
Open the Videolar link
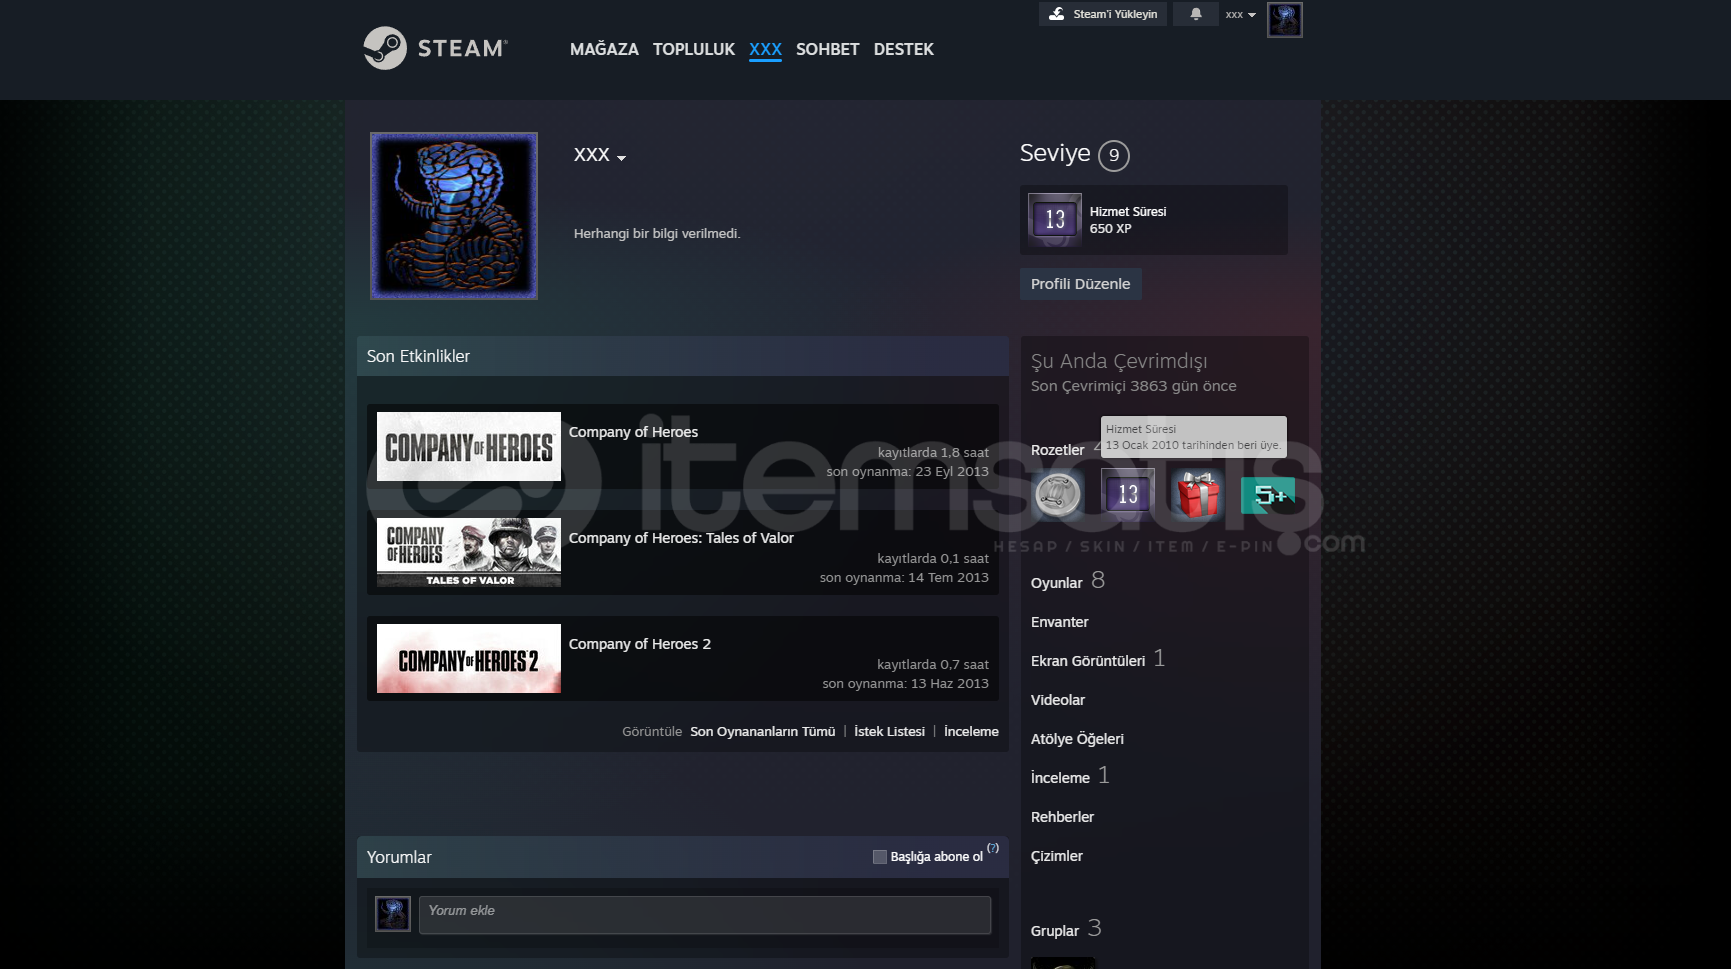pos(1057,700)
